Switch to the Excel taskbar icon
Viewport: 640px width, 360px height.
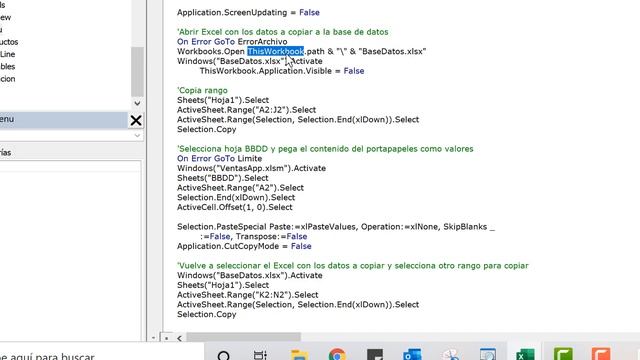point(525,354)
